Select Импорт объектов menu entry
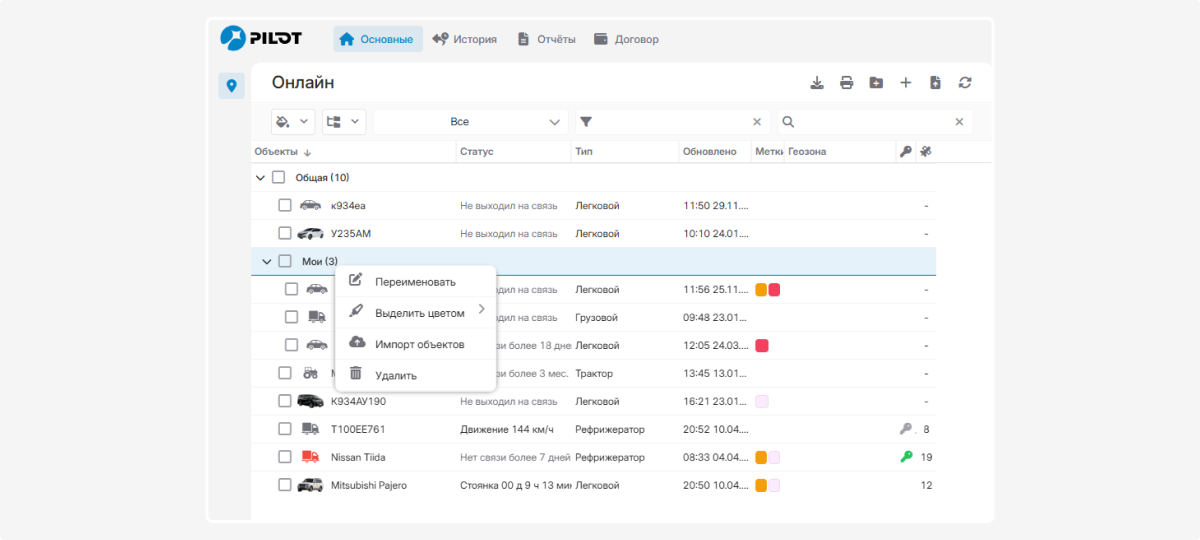The width and height of the screenshot is (1200, 540). pyautogui.click(x=419, y=344)
